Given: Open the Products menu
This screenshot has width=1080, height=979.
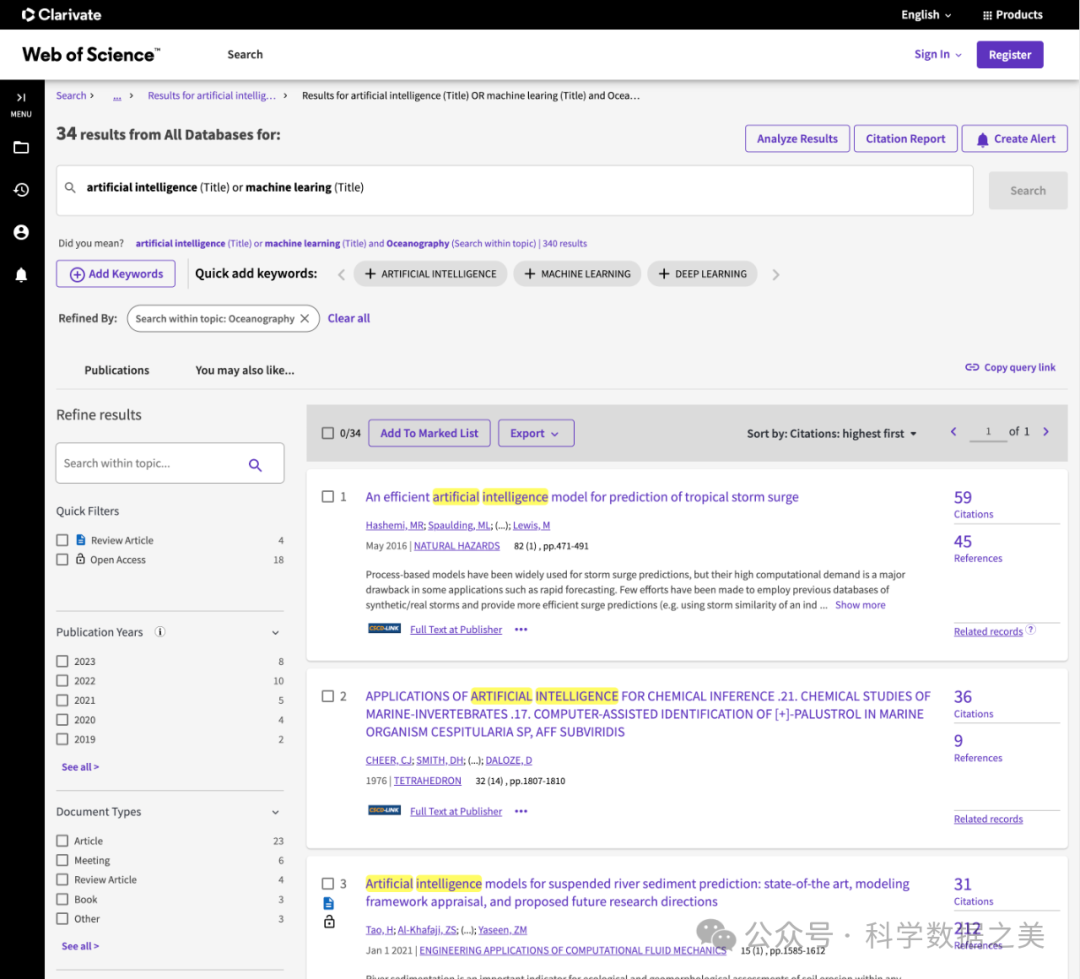Looking at the screenshot, I should (1012, 15).
